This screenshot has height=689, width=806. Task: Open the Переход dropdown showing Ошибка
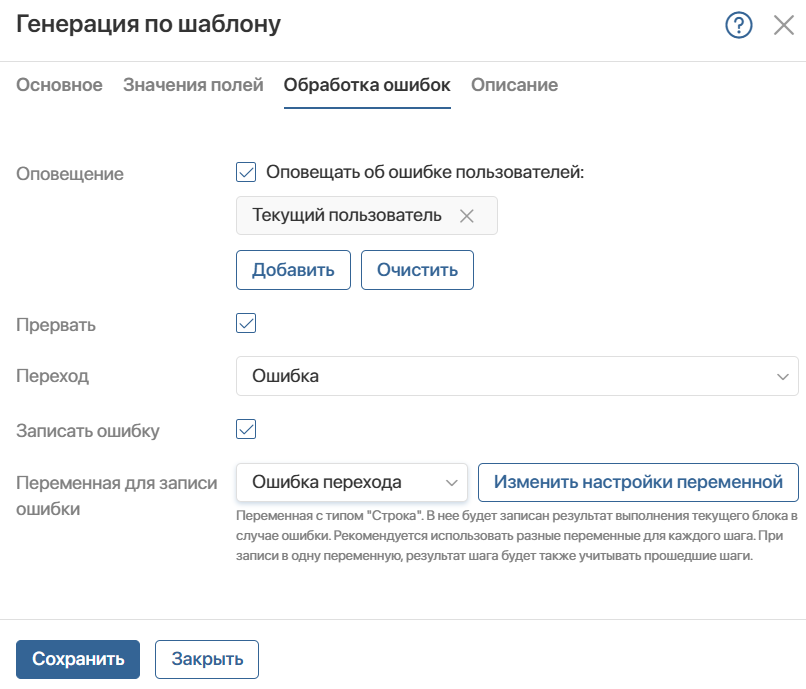point(517,376)
